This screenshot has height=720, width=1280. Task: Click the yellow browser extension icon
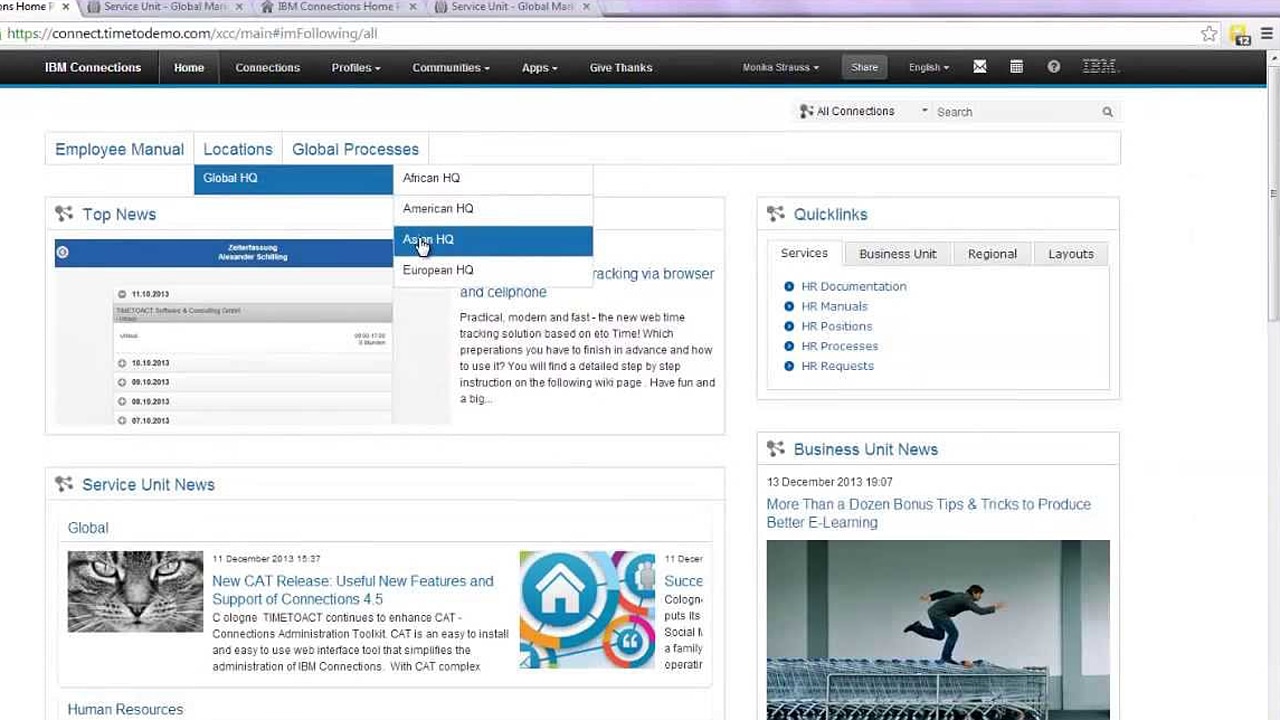pos(1240,35)
